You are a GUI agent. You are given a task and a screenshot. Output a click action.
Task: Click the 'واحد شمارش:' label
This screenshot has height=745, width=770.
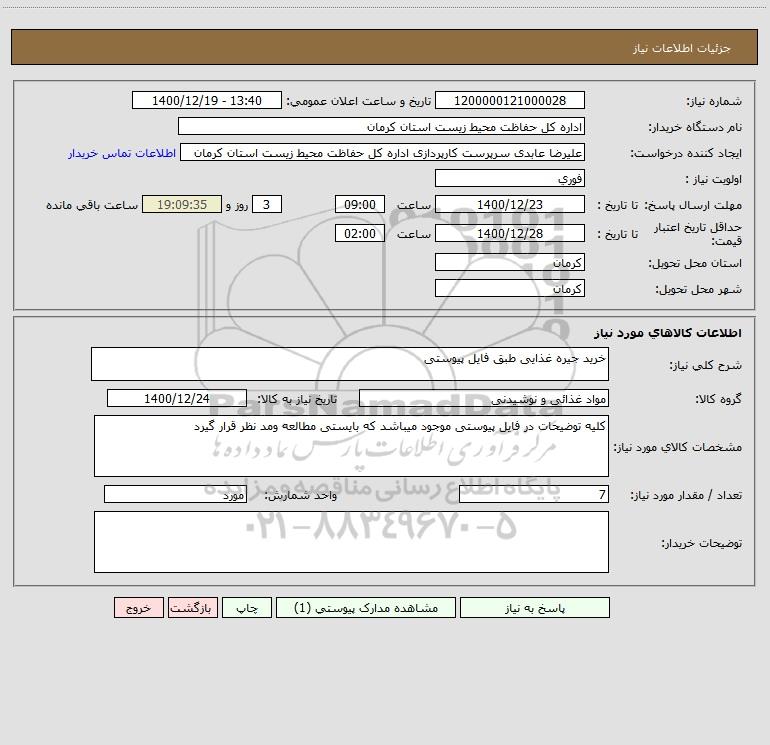click(x=301, y=496)
